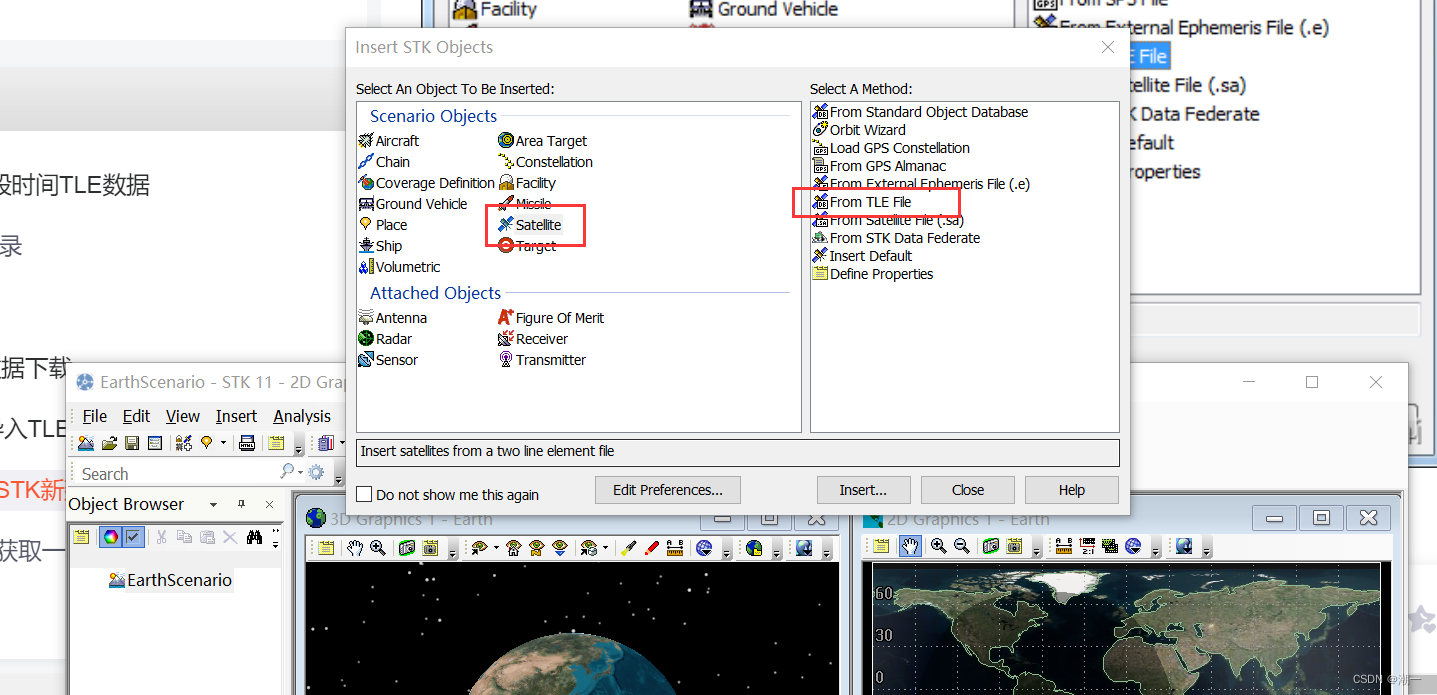Select Antenna under Attached Objects
Viewport: 1437px width, 695px height.
click(392, 318)
